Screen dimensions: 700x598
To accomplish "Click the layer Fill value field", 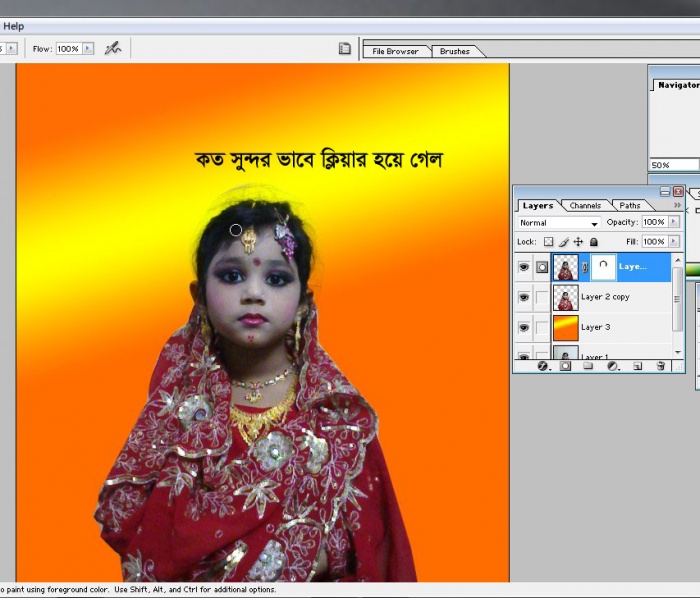I will [655, 241].
